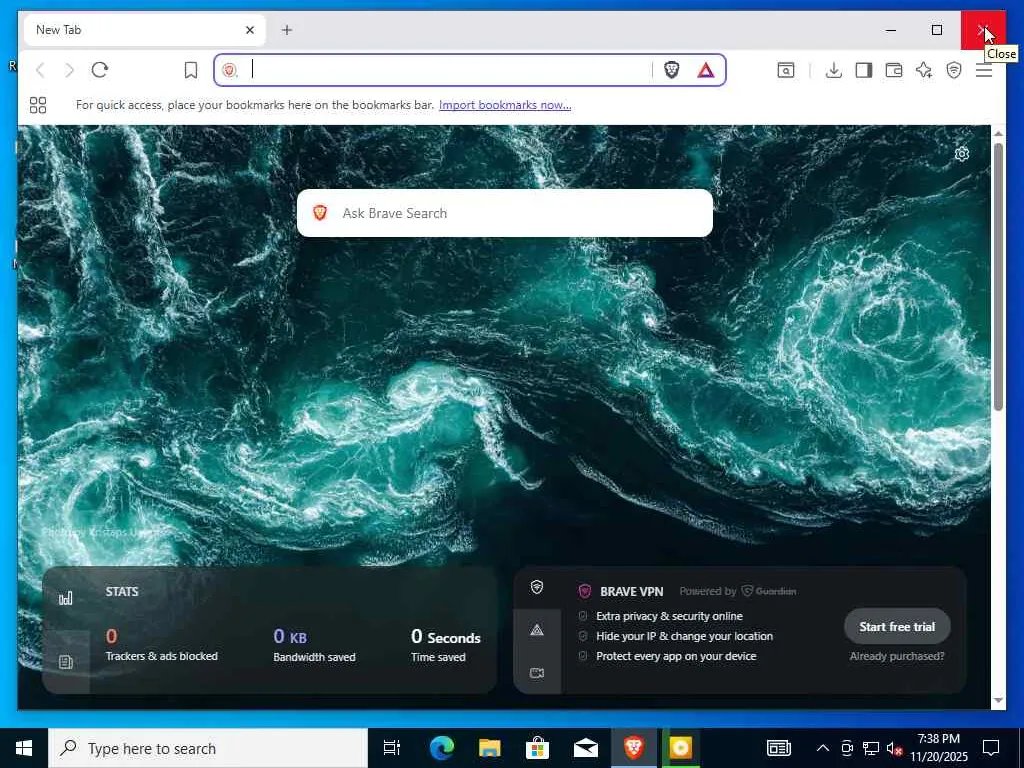Open Leo AI sparkle icon

923,70
